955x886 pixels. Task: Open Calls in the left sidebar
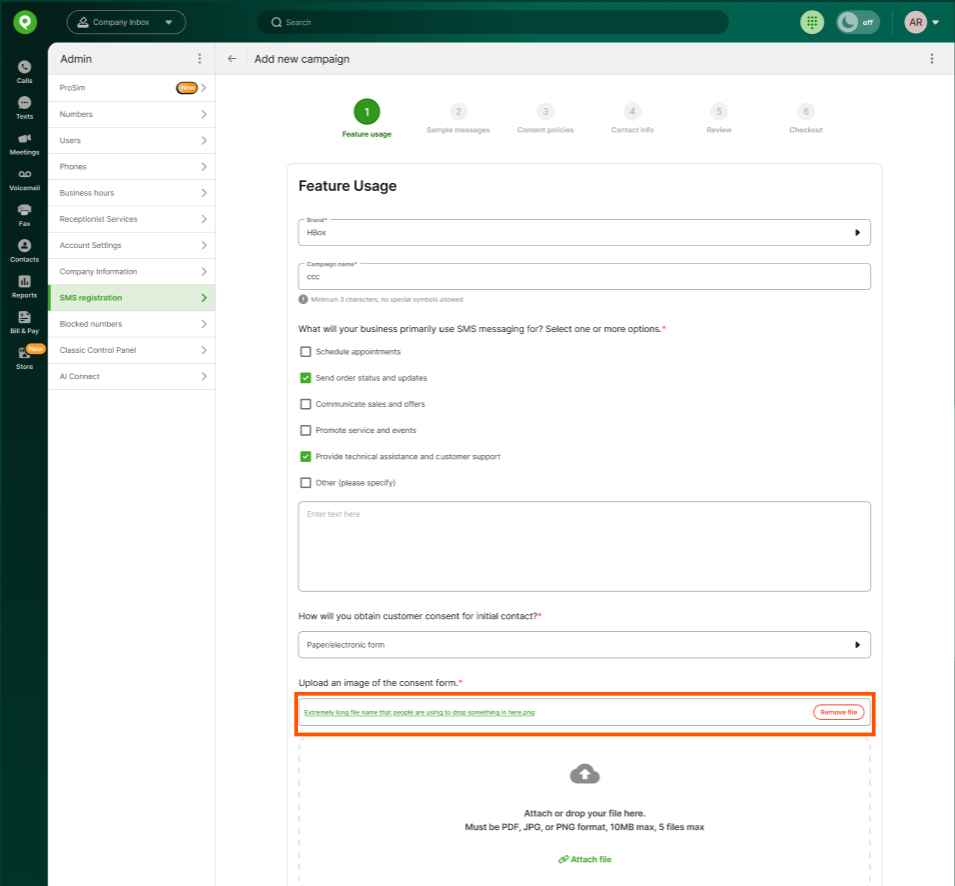point(24,71)
